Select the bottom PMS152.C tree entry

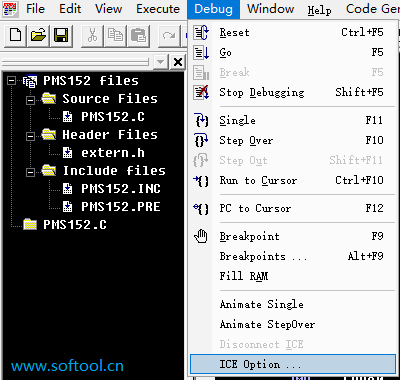pos(75,225)
